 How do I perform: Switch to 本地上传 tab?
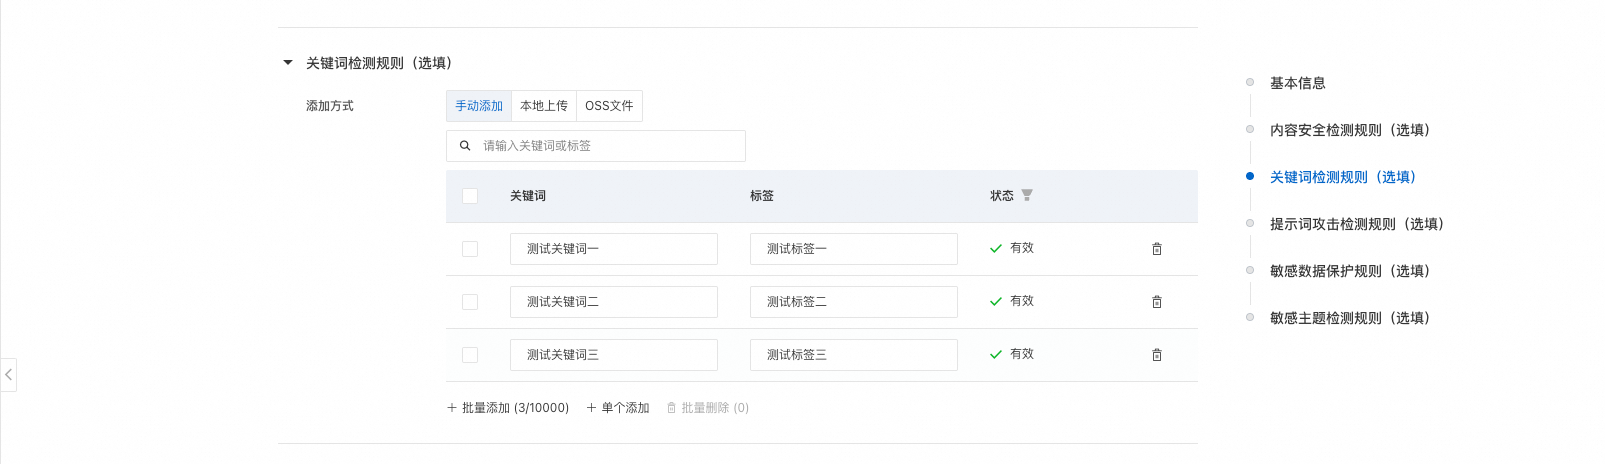(544, 106)
